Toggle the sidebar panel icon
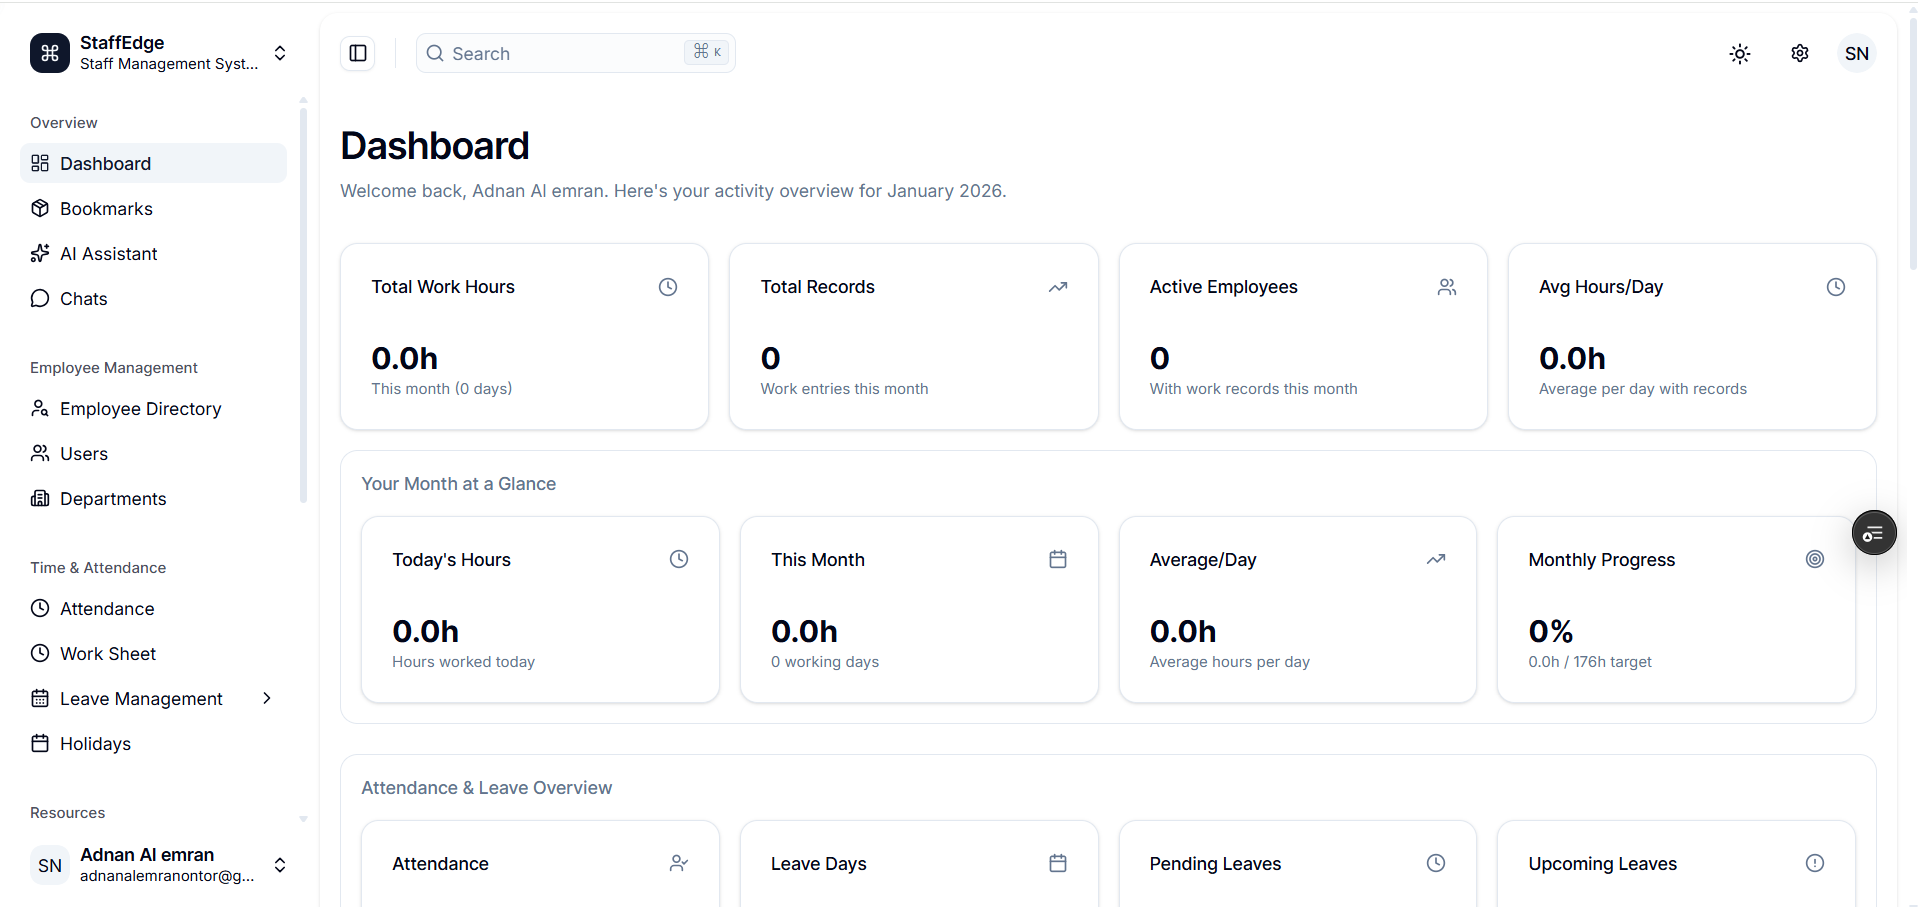This screenshot has width=1918, height=907. 358,53
